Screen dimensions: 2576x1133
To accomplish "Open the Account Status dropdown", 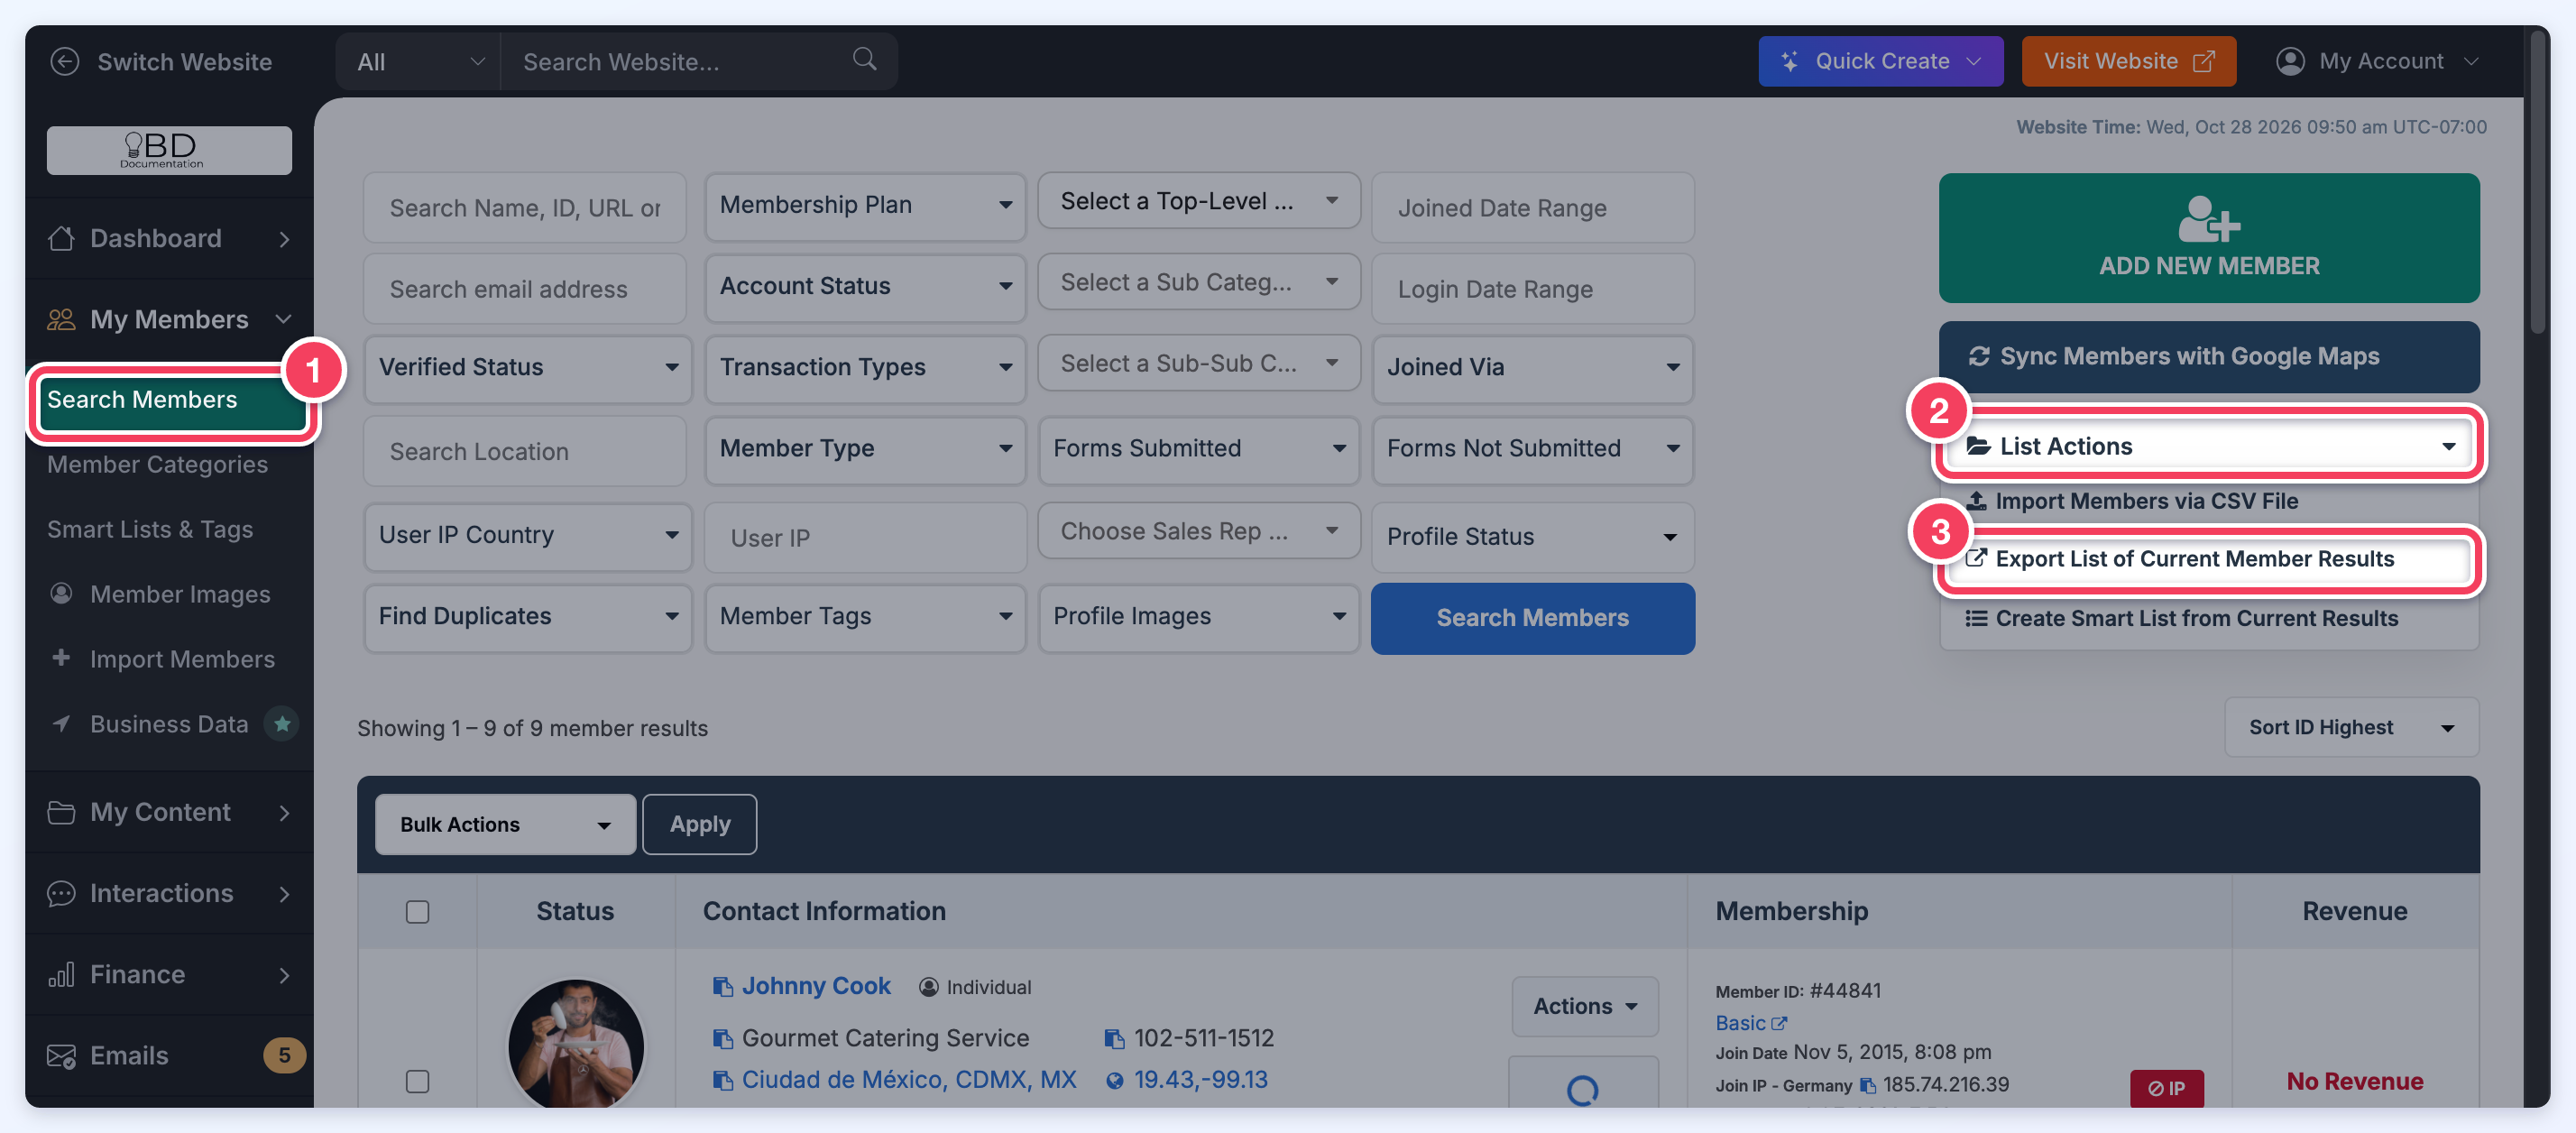I will 865,286.
